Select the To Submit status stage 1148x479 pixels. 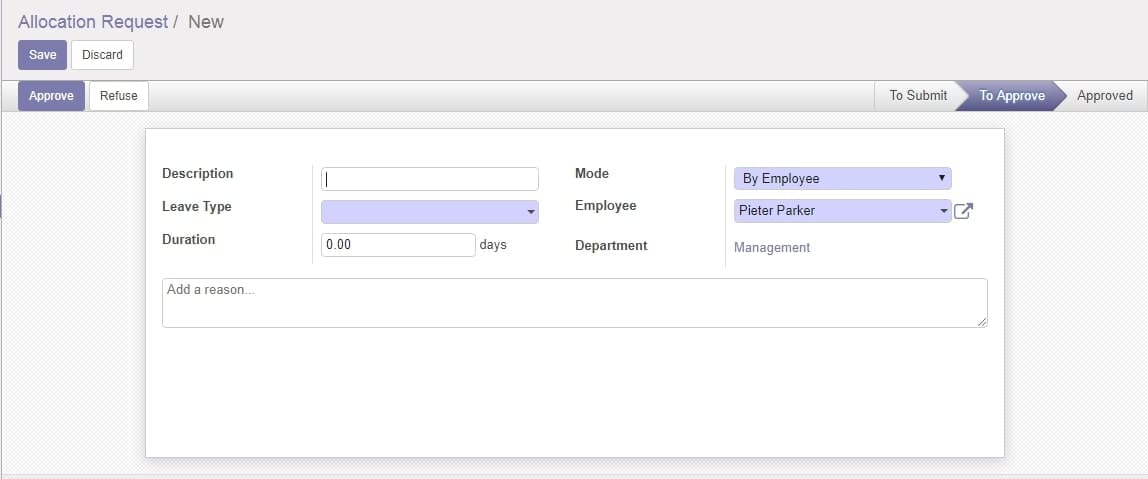918,96
